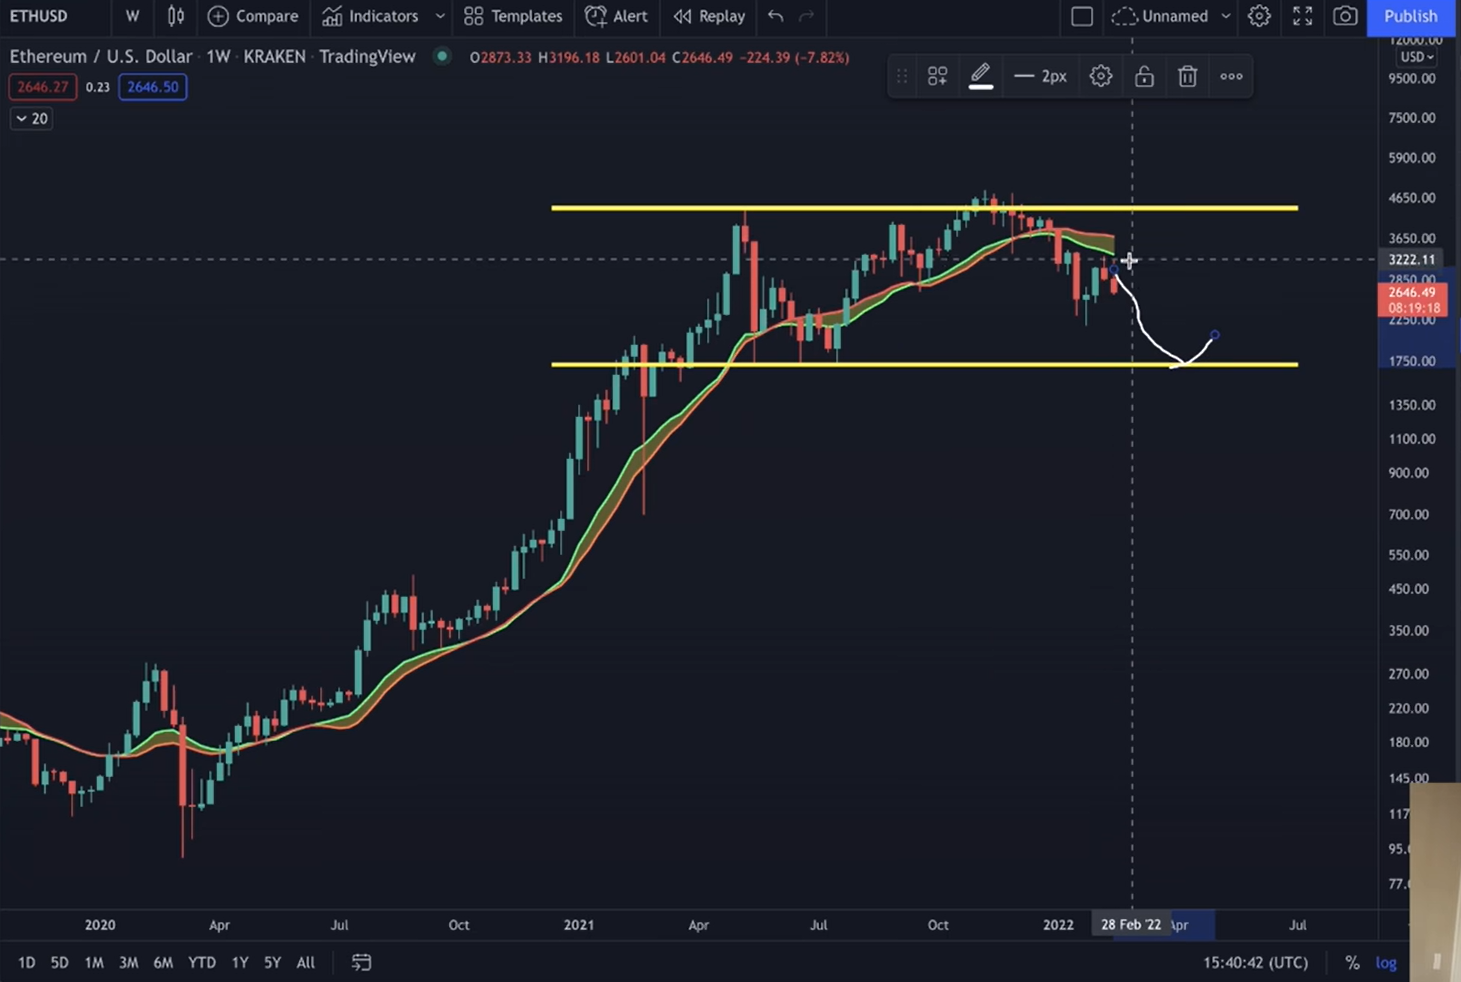
Task: Delete the selected drawing with trash icon
Action: pyautogui.click(x=1187, y=76)
